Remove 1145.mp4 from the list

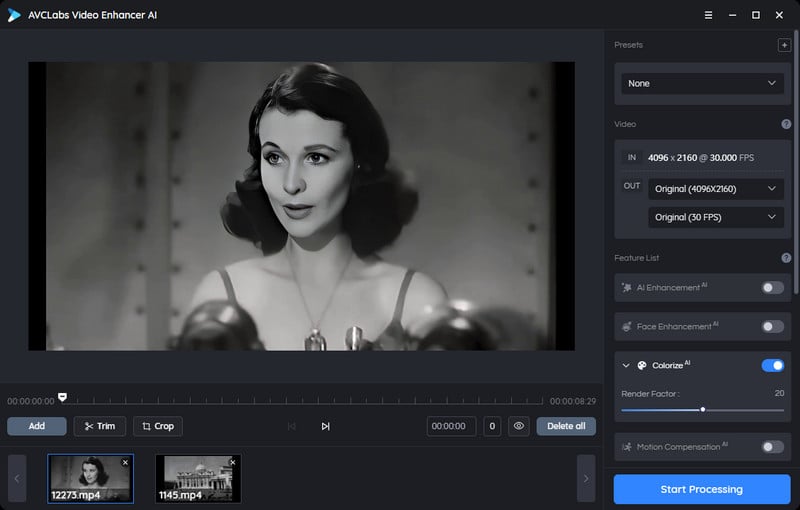(233, 463)
